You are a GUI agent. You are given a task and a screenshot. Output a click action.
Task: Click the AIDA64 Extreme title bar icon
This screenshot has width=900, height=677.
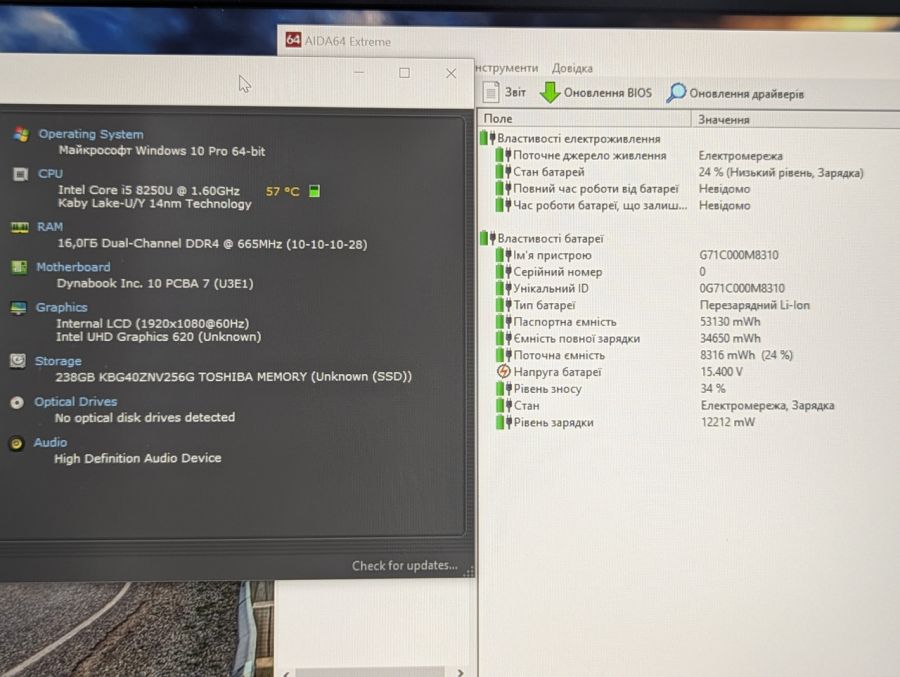(293, 40)
